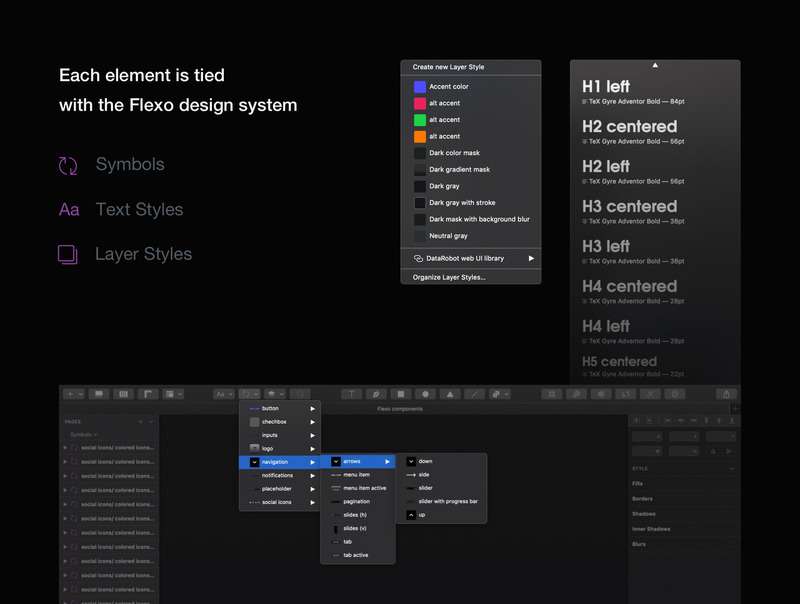Click the purple Layer Styles icon

click(68, 255)
